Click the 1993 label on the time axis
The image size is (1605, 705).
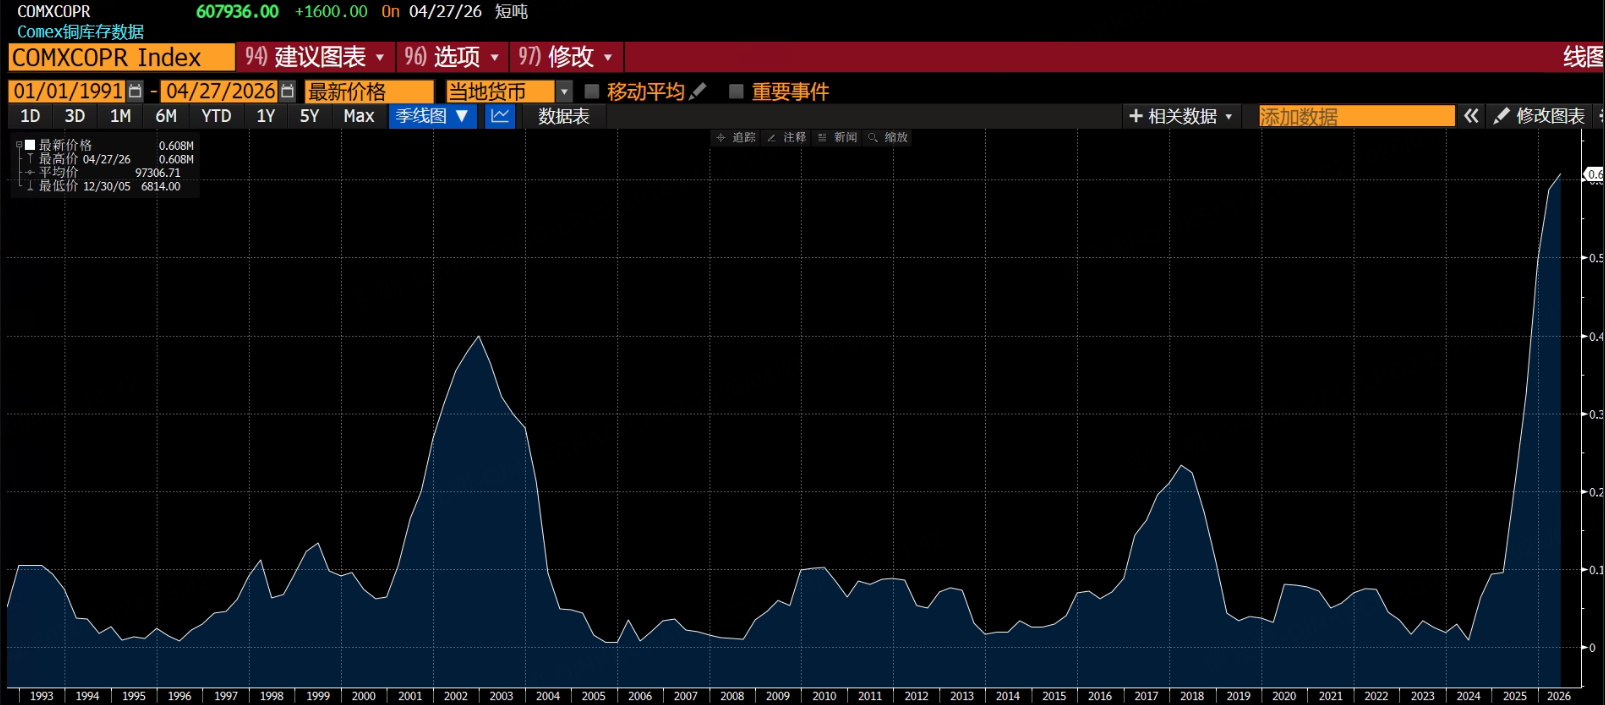[42, 696]
